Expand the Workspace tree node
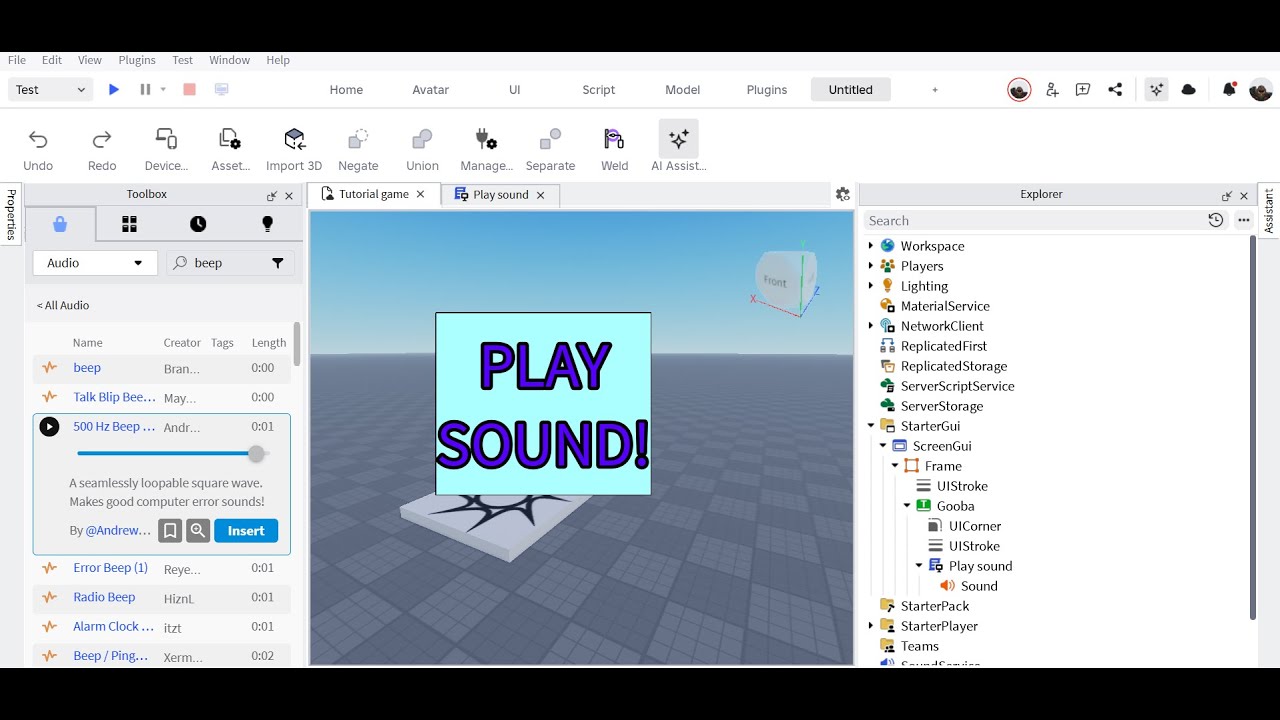Image resolution: width=1280 pixels, height=720 pixels. [871, 246]
